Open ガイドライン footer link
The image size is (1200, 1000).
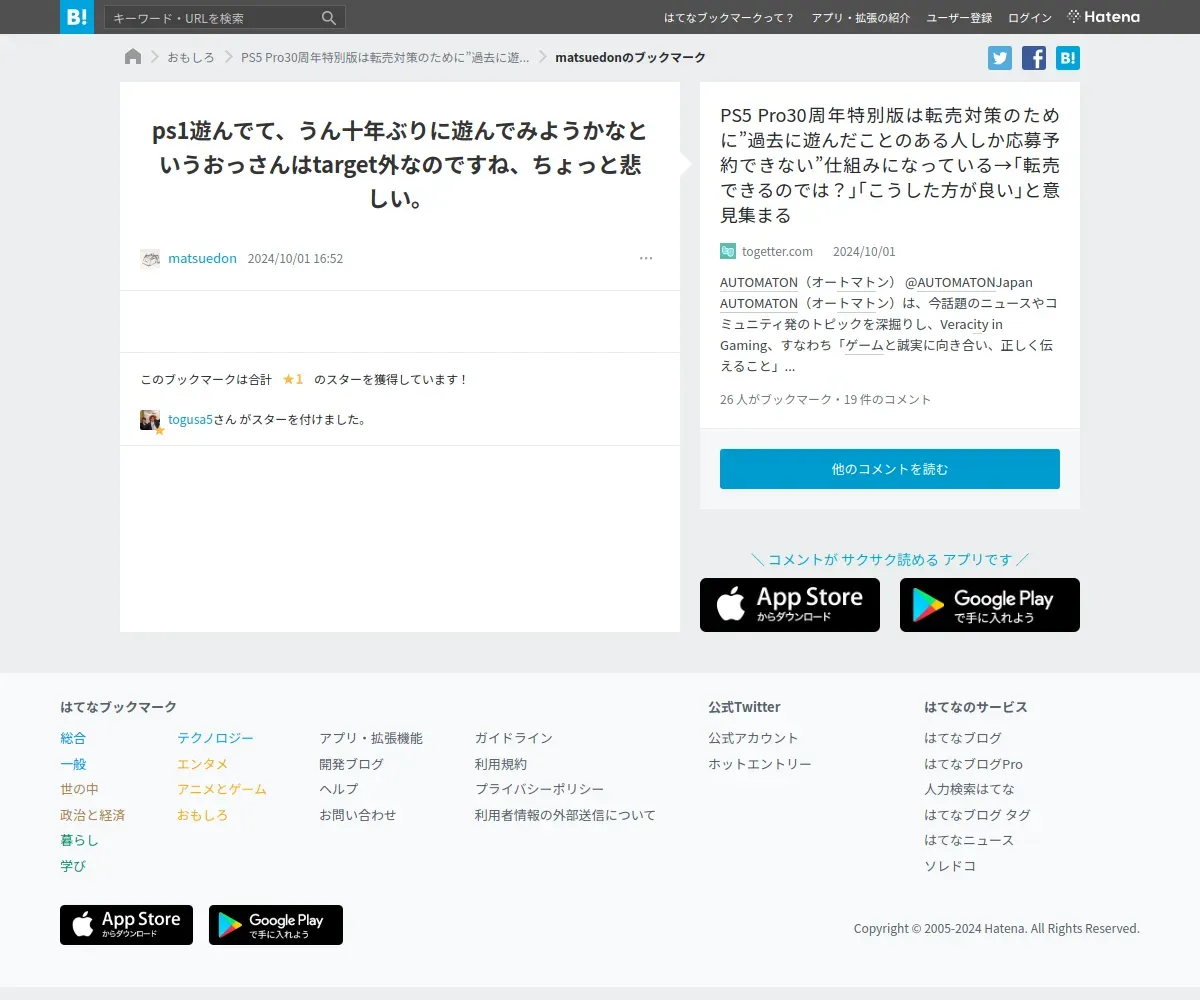pyautogui.click(x=514, y=739)
